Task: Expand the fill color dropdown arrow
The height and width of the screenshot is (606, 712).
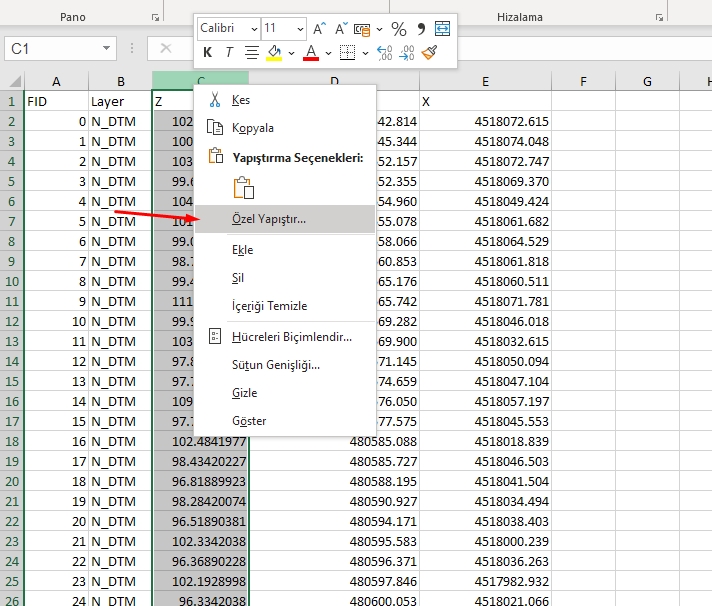Action: (x=292, y=53)
